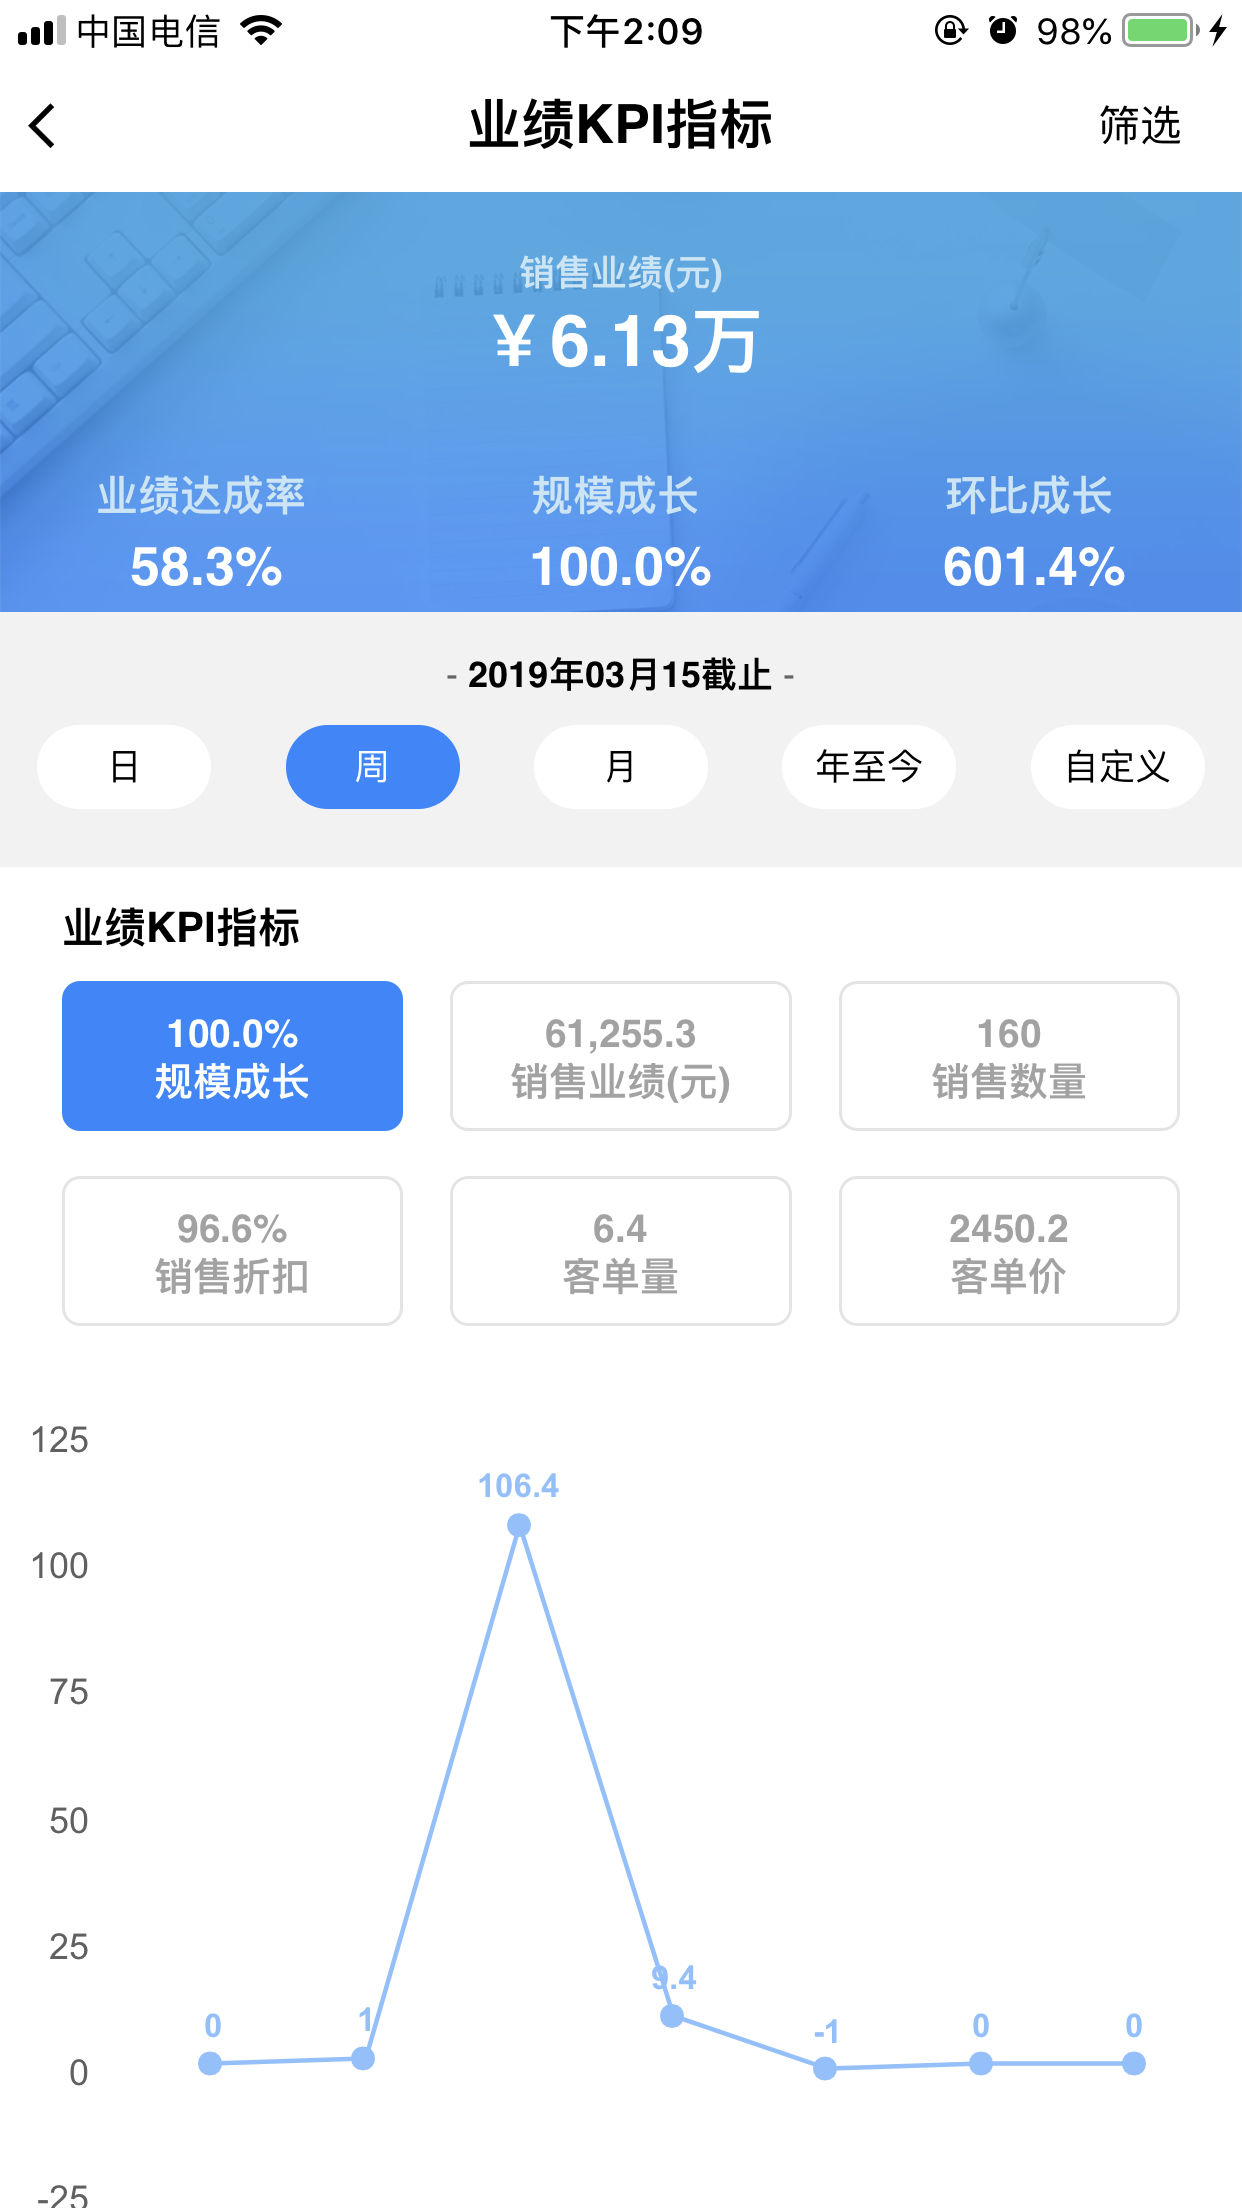Tap the 环比成长 601.4% stat
1242x2208 pixels.
click(x=1032, y=535)
